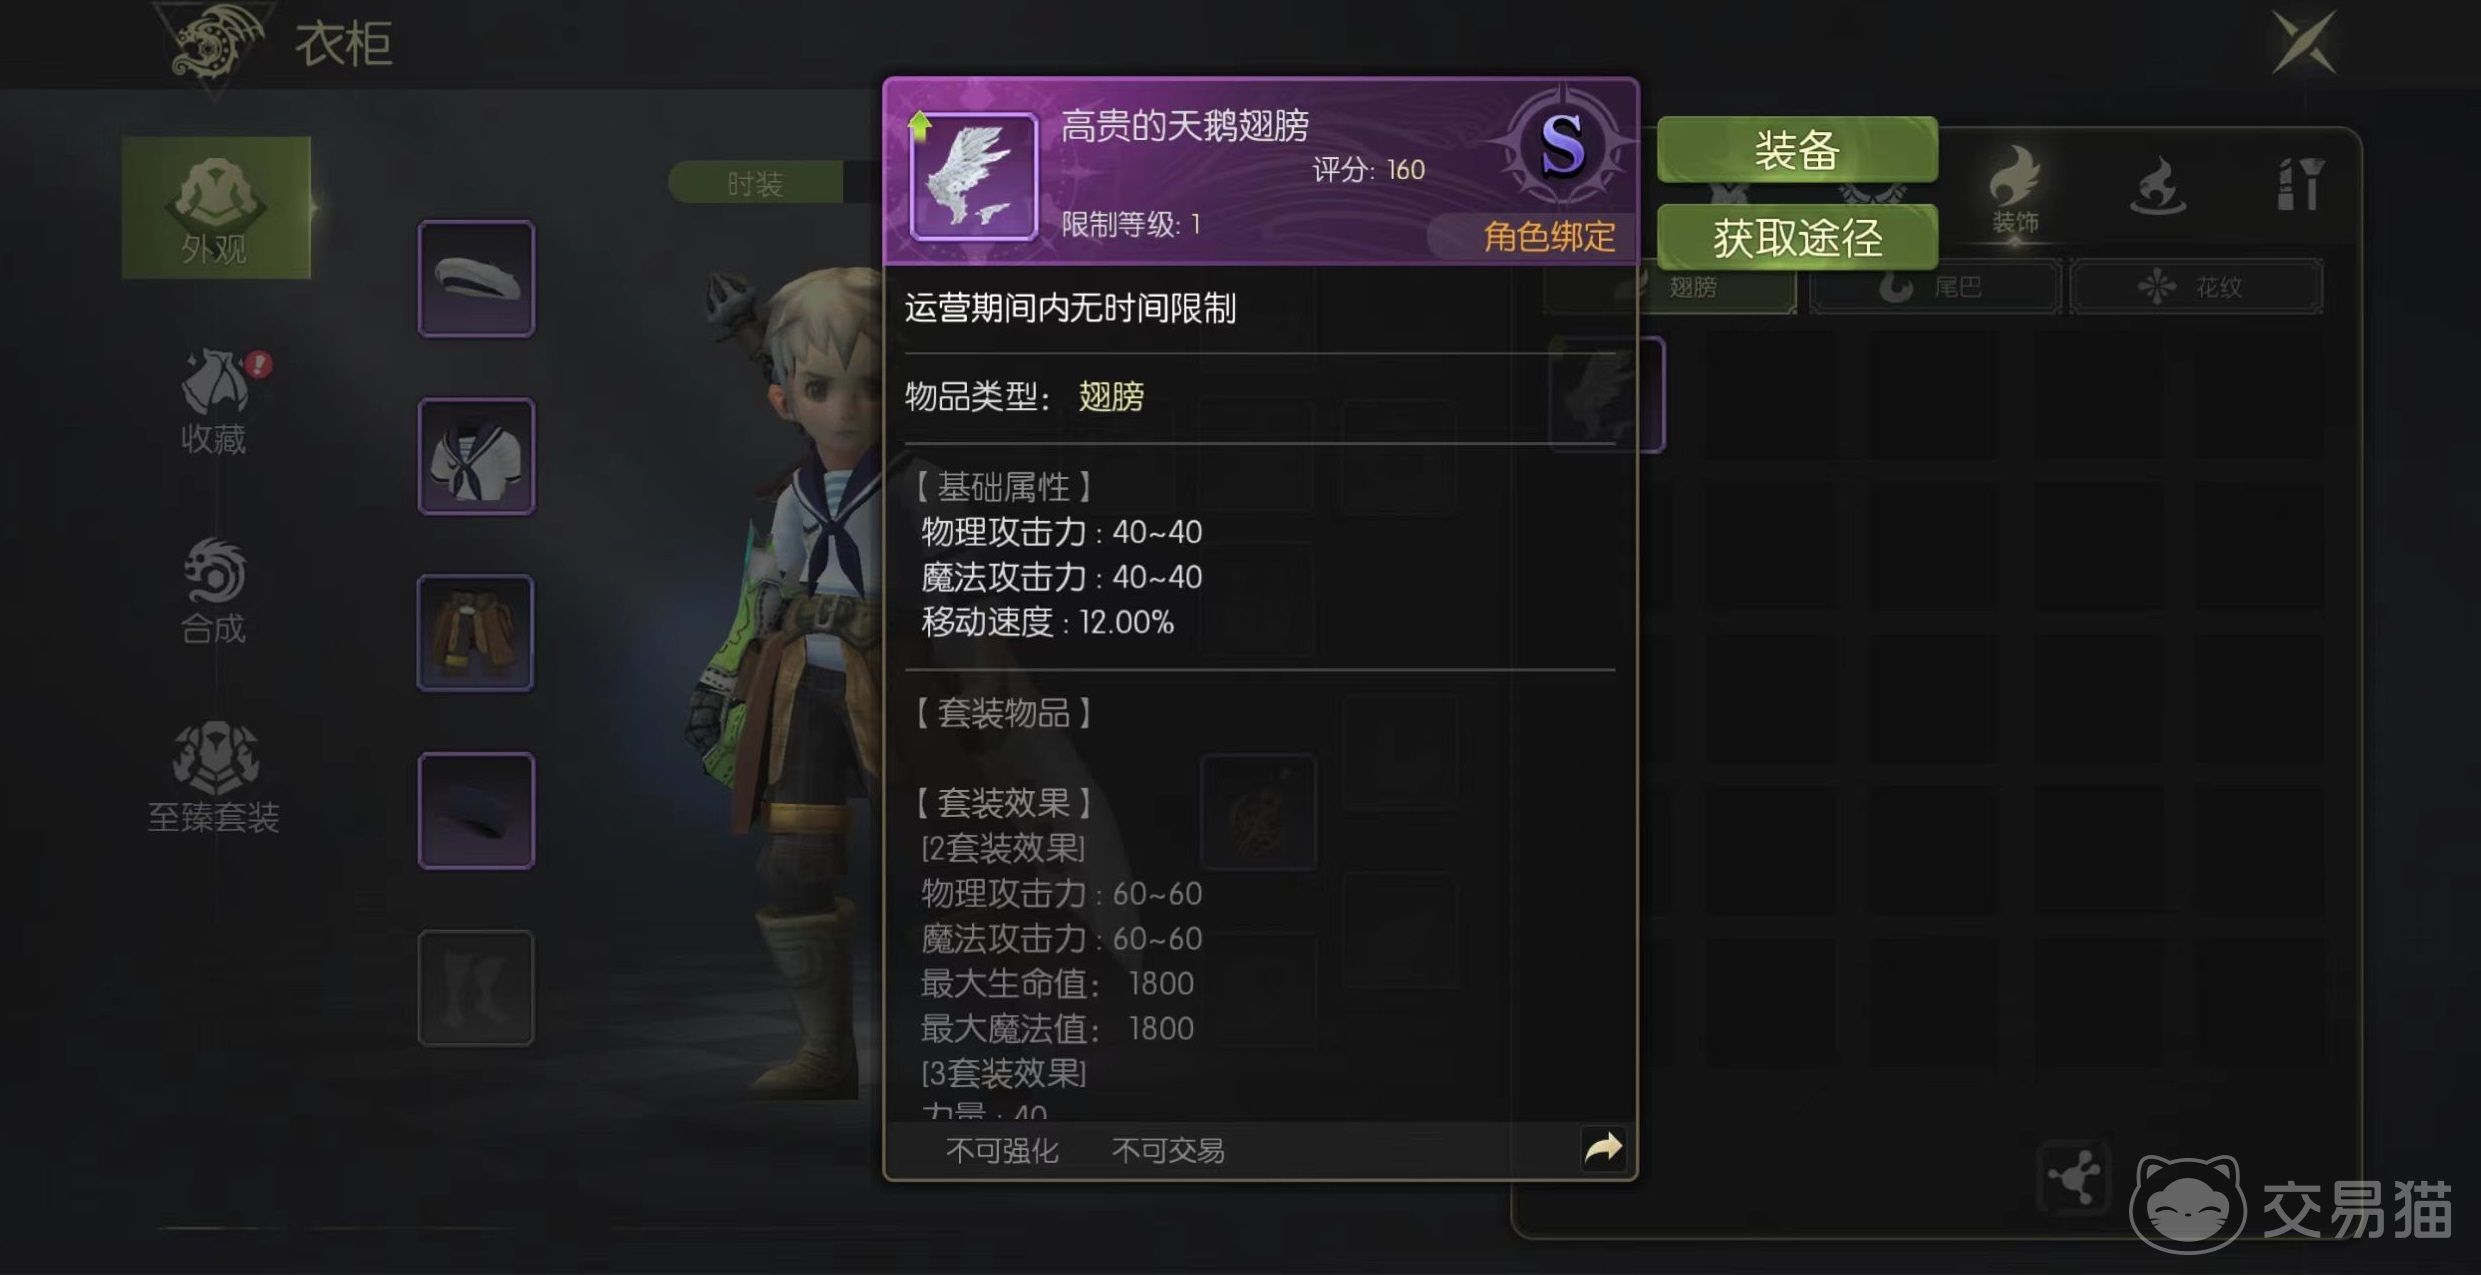This screenshot has height=1275, width=2481.
Task: Select the sailor top equipment slot
Action: [476, 457]
